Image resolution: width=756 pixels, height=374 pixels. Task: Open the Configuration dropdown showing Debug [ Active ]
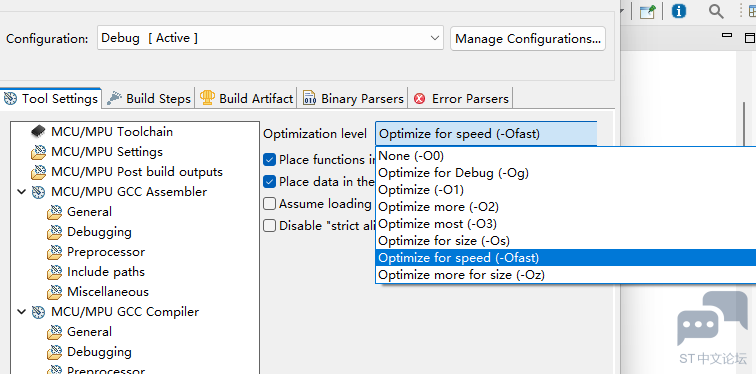tap(270, 38)
